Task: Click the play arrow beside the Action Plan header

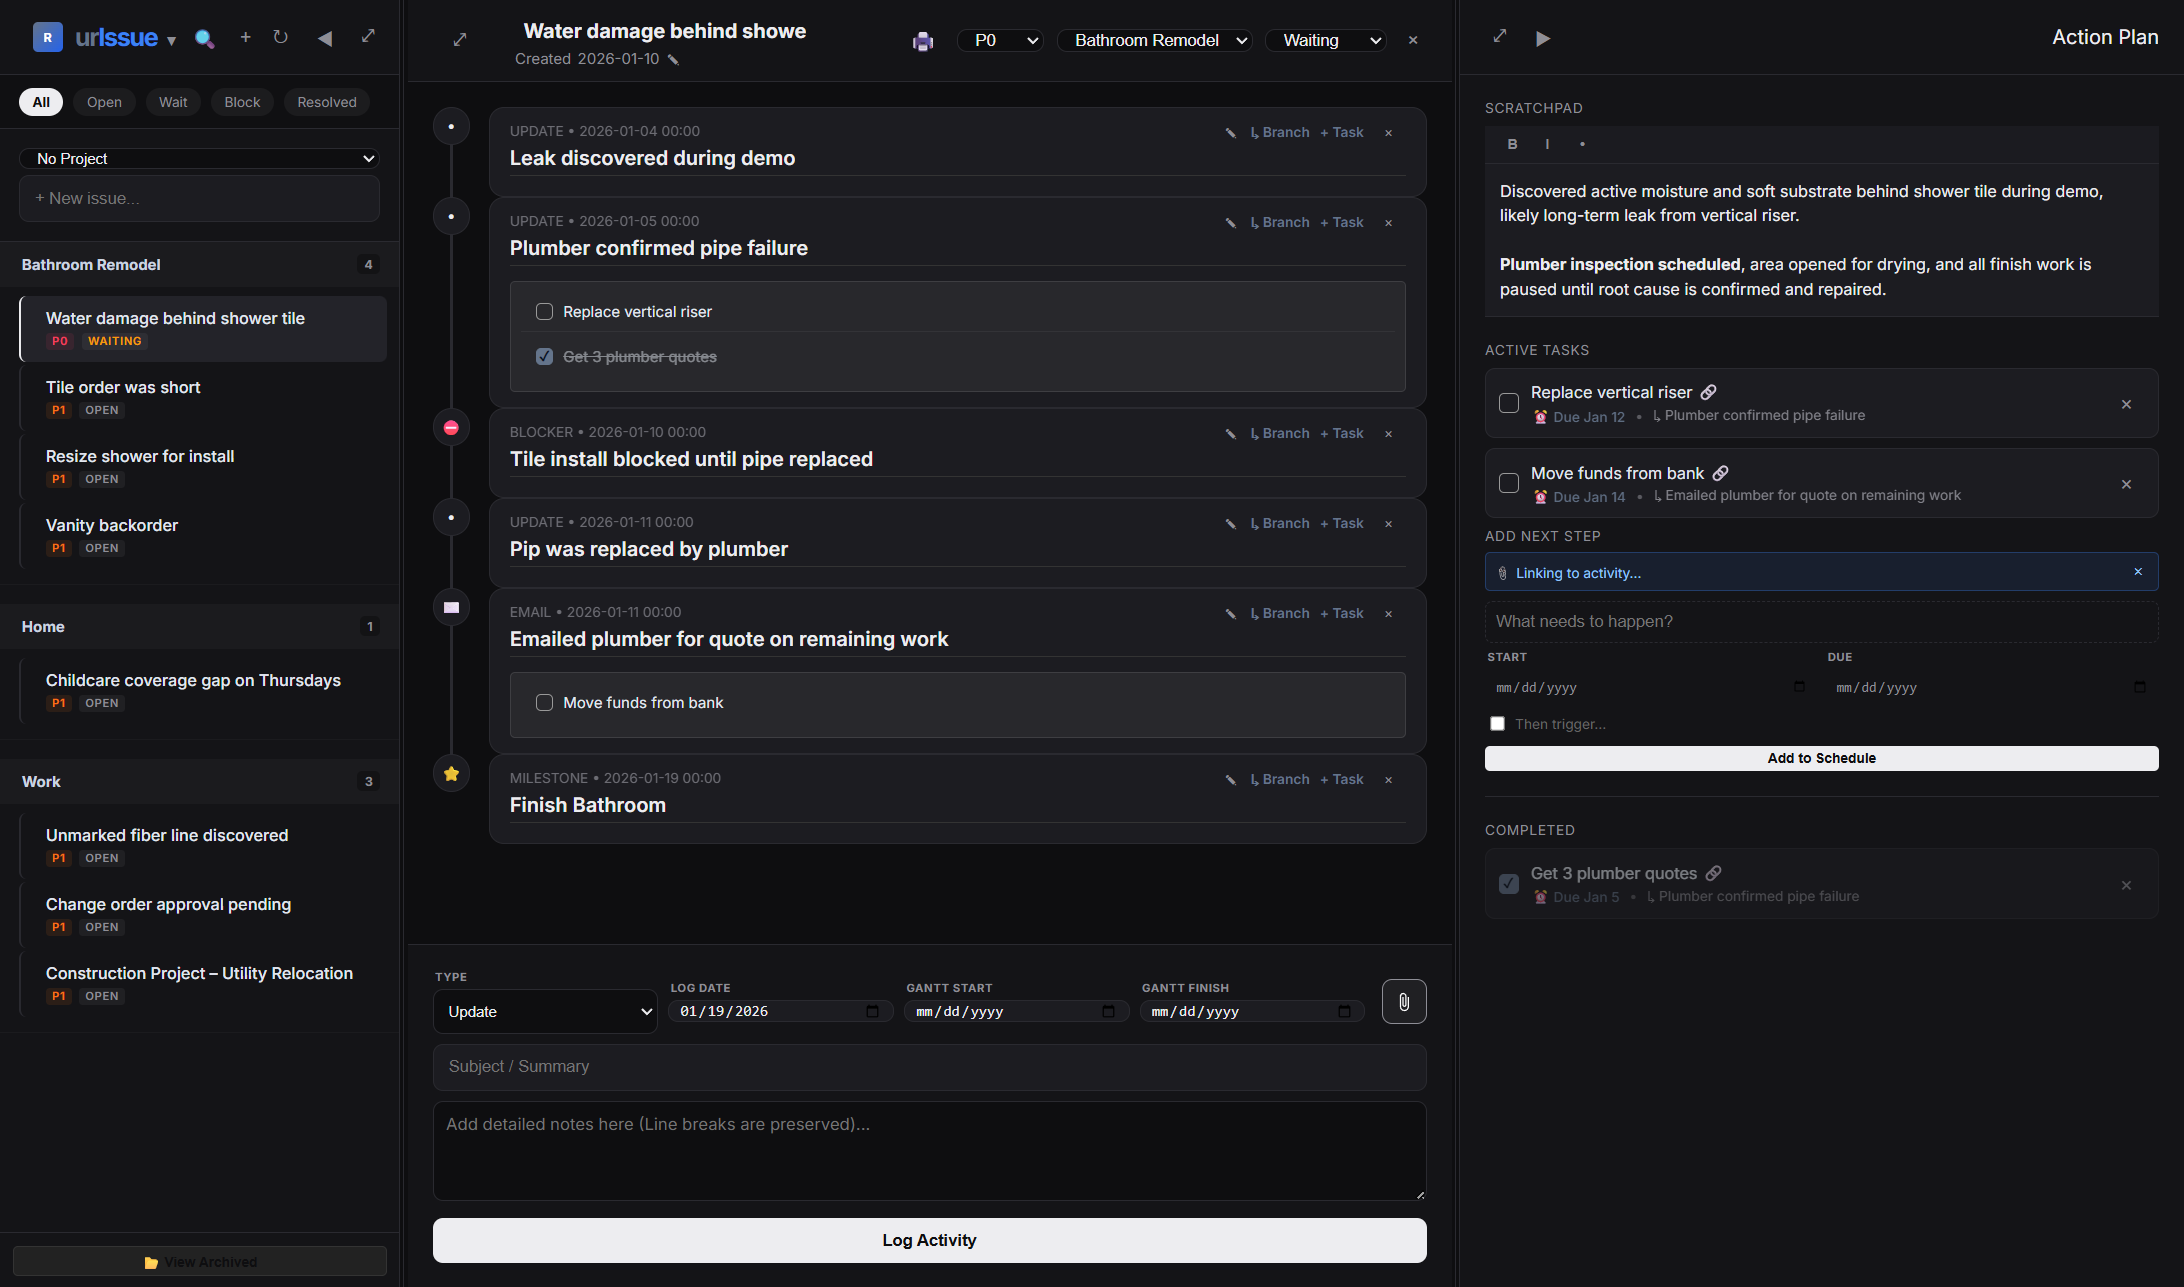Action: (x=1543, y=38)
